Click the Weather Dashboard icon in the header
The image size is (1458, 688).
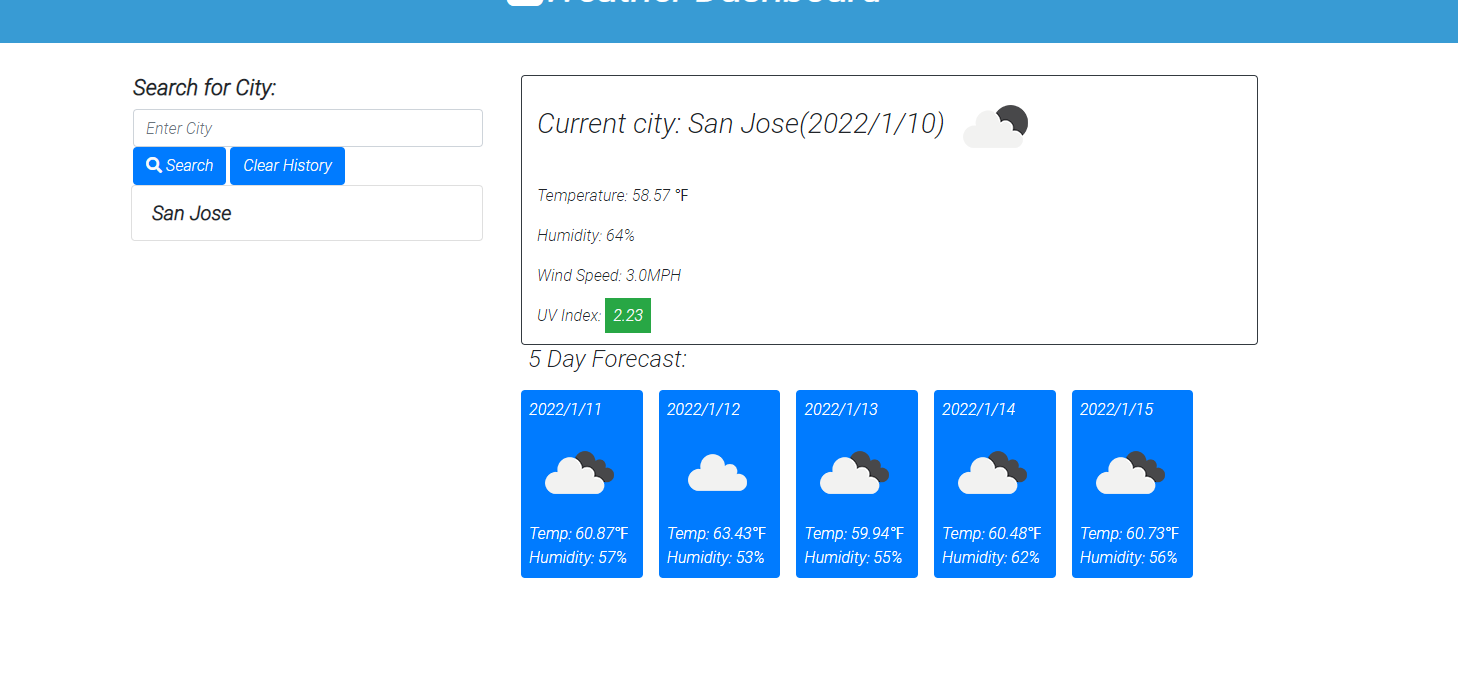click(x=524, y=2)
